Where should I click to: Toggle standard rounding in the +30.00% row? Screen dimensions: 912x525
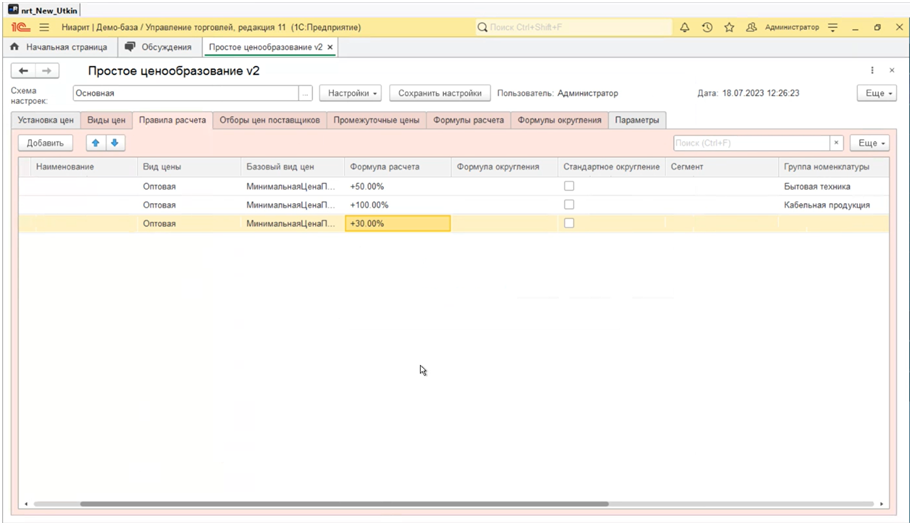click(x=569, y=223)
